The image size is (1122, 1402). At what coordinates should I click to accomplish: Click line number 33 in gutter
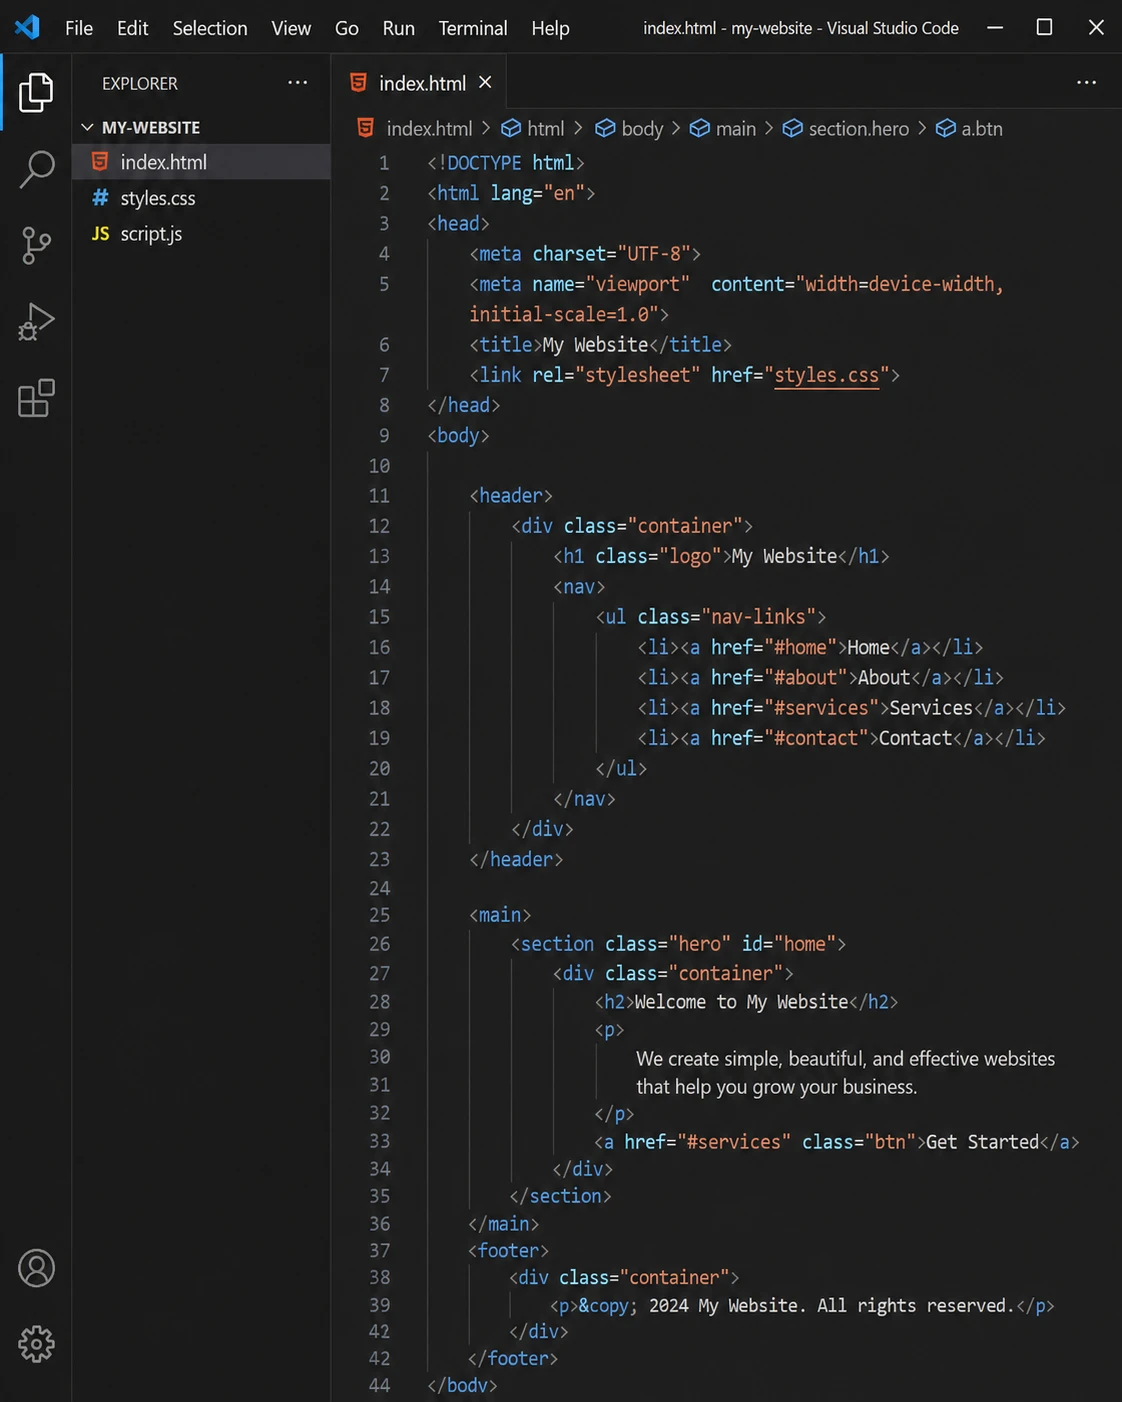tap(379, 1141)
